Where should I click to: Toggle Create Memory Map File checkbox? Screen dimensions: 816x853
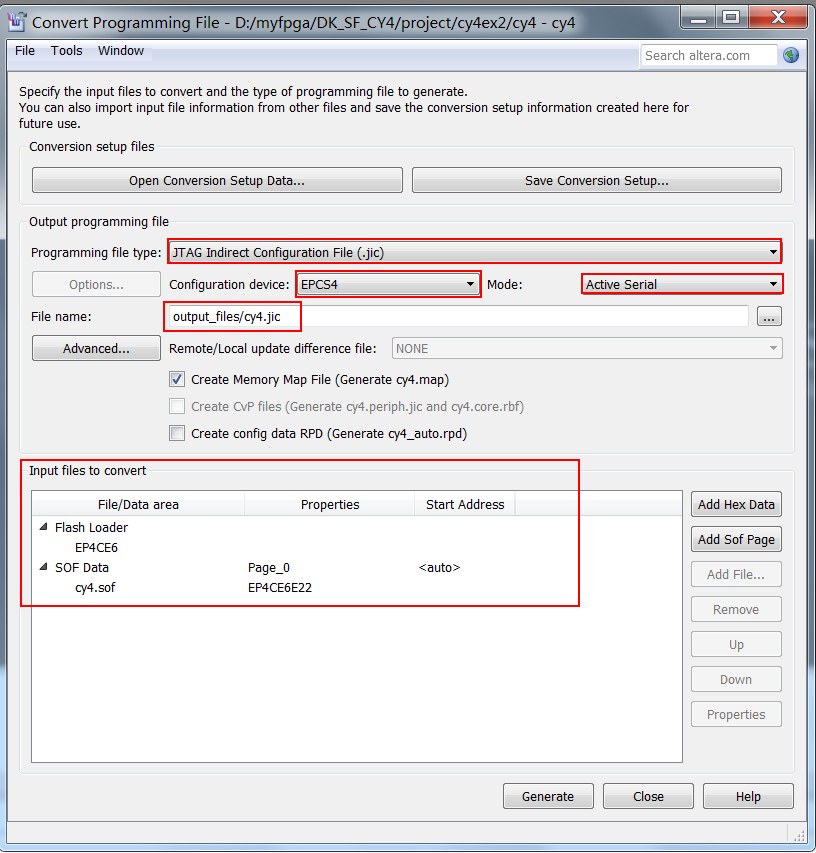(177, 380)
